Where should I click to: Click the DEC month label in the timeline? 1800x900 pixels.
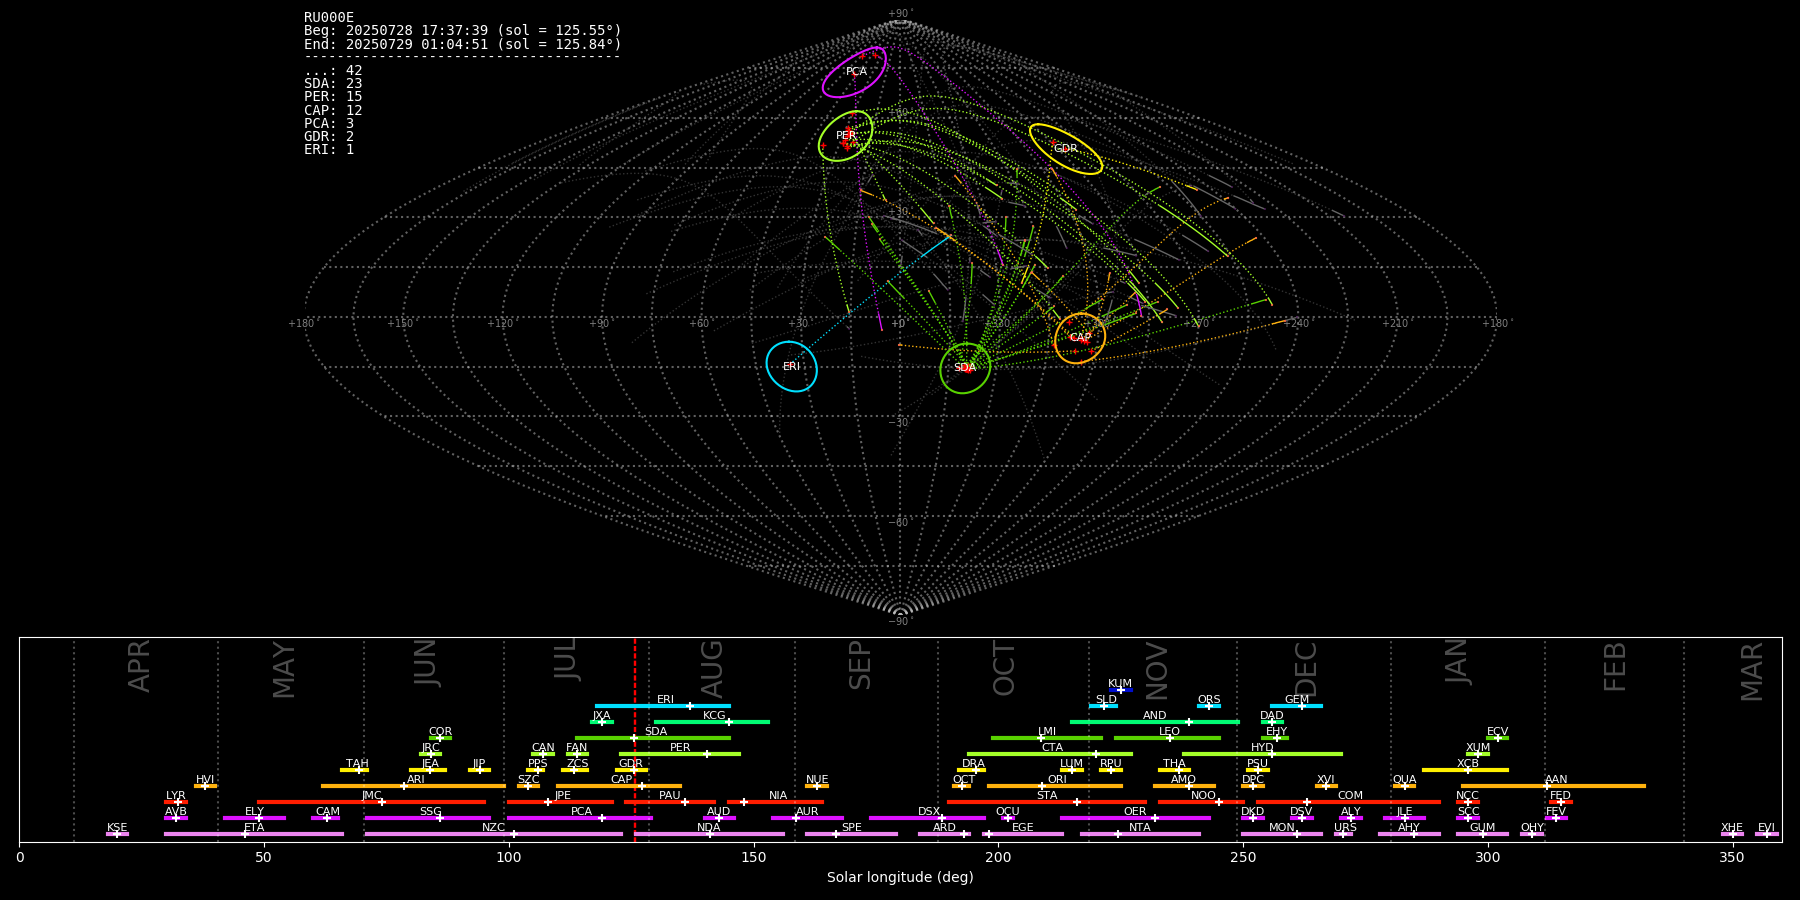click(1306, 669)
